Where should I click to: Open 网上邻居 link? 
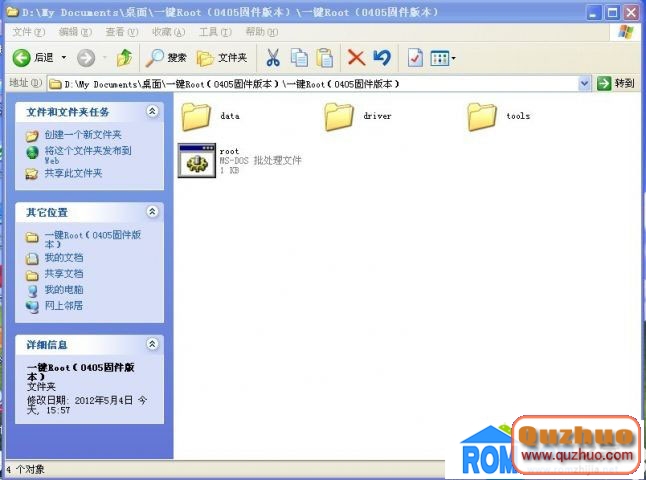pos(63,306)
